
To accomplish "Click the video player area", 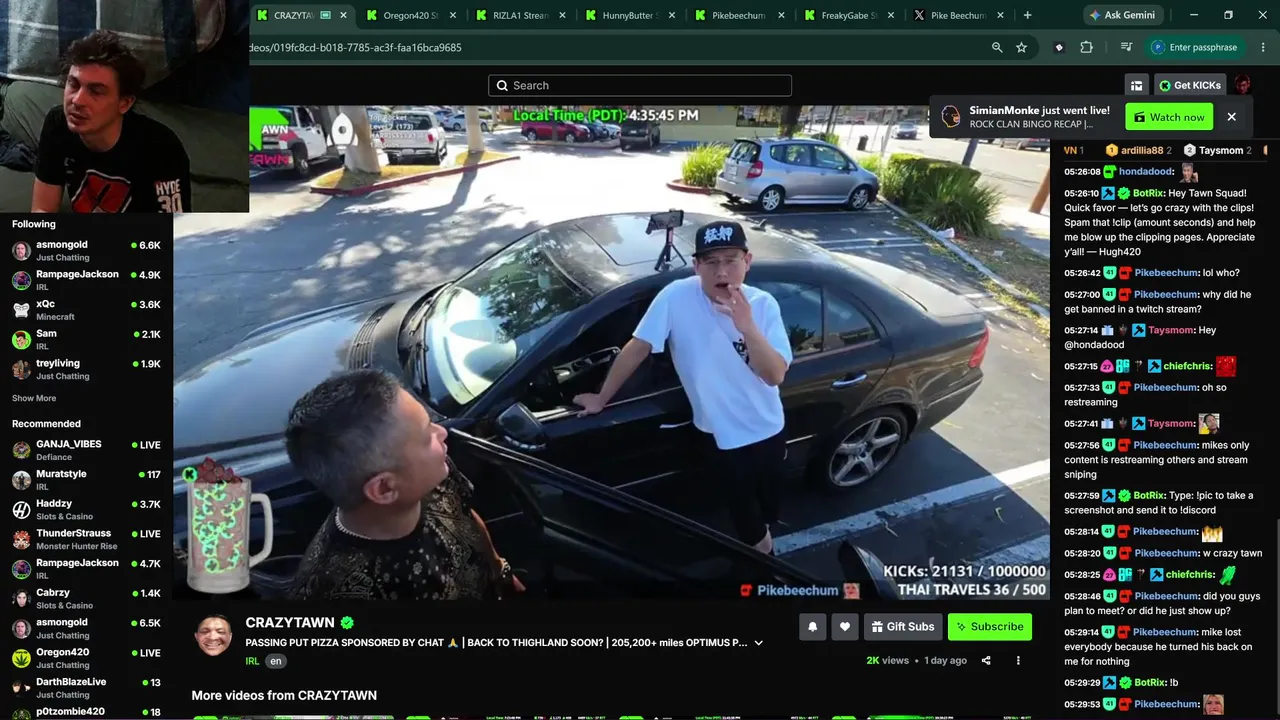I will click(x=612, y=352).
